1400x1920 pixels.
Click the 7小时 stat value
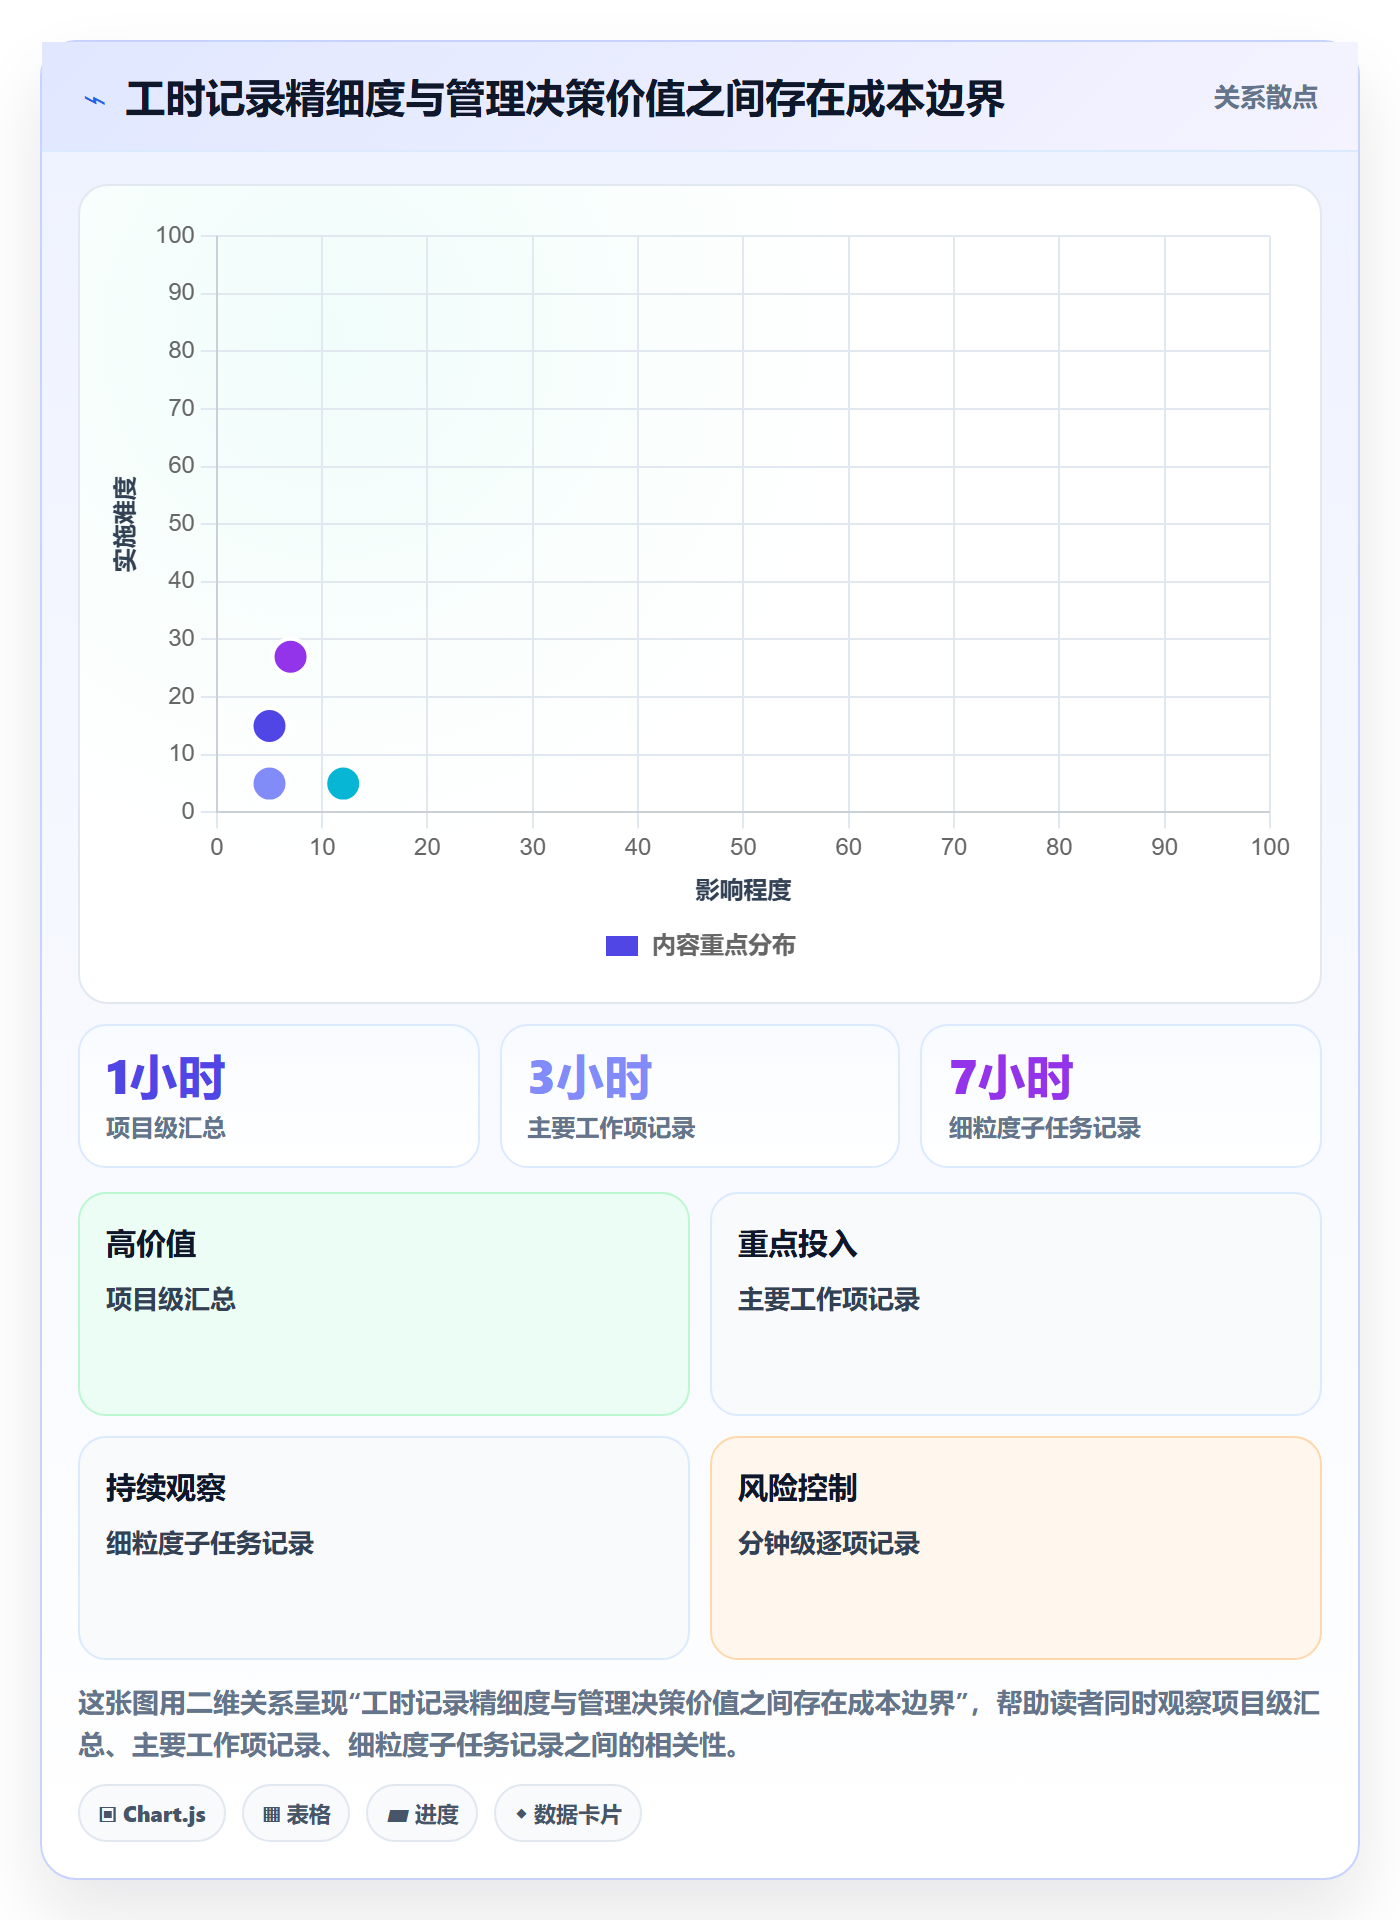pos(1011,1078)
